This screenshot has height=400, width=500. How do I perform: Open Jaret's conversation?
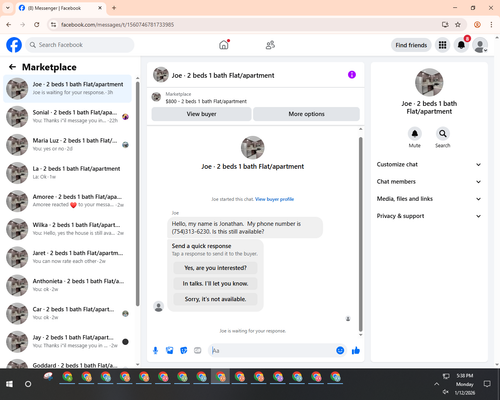67,257
